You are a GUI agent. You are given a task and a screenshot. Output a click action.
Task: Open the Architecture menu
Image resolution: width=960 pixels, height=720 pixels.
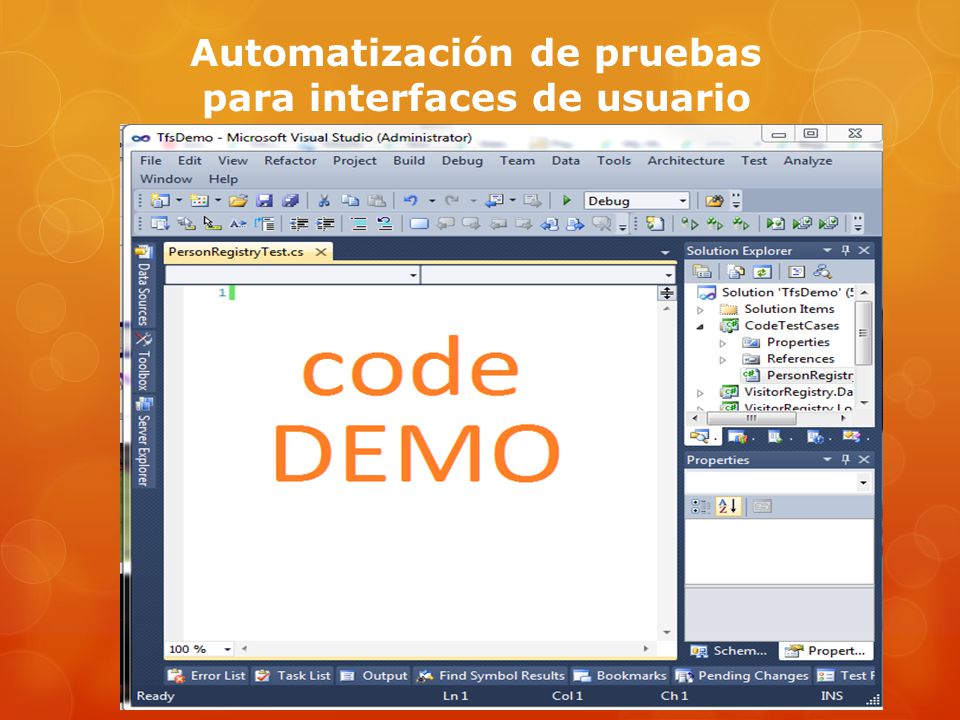click(x=686, y=161)
